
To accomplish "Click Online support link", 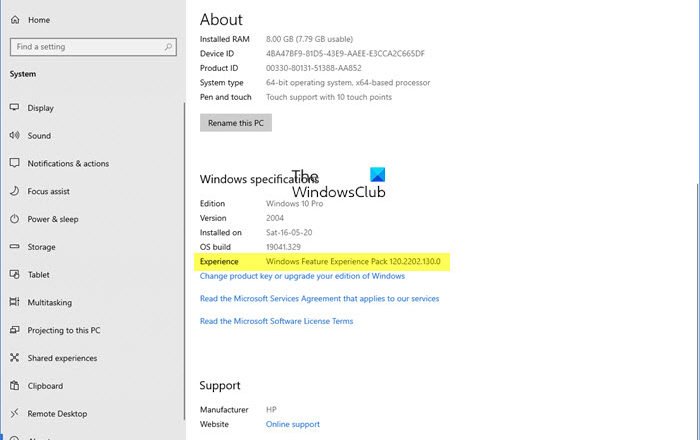I will [x=293, y=424].
